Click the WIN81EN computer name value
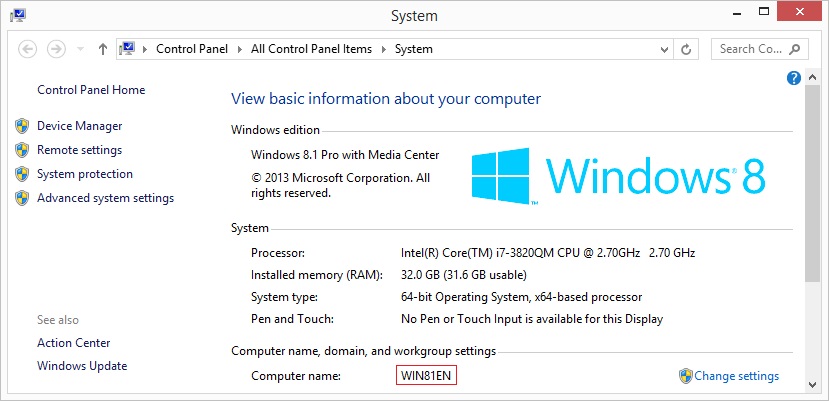Viewport: 829px width, 401px height. (x=426, y=376)
